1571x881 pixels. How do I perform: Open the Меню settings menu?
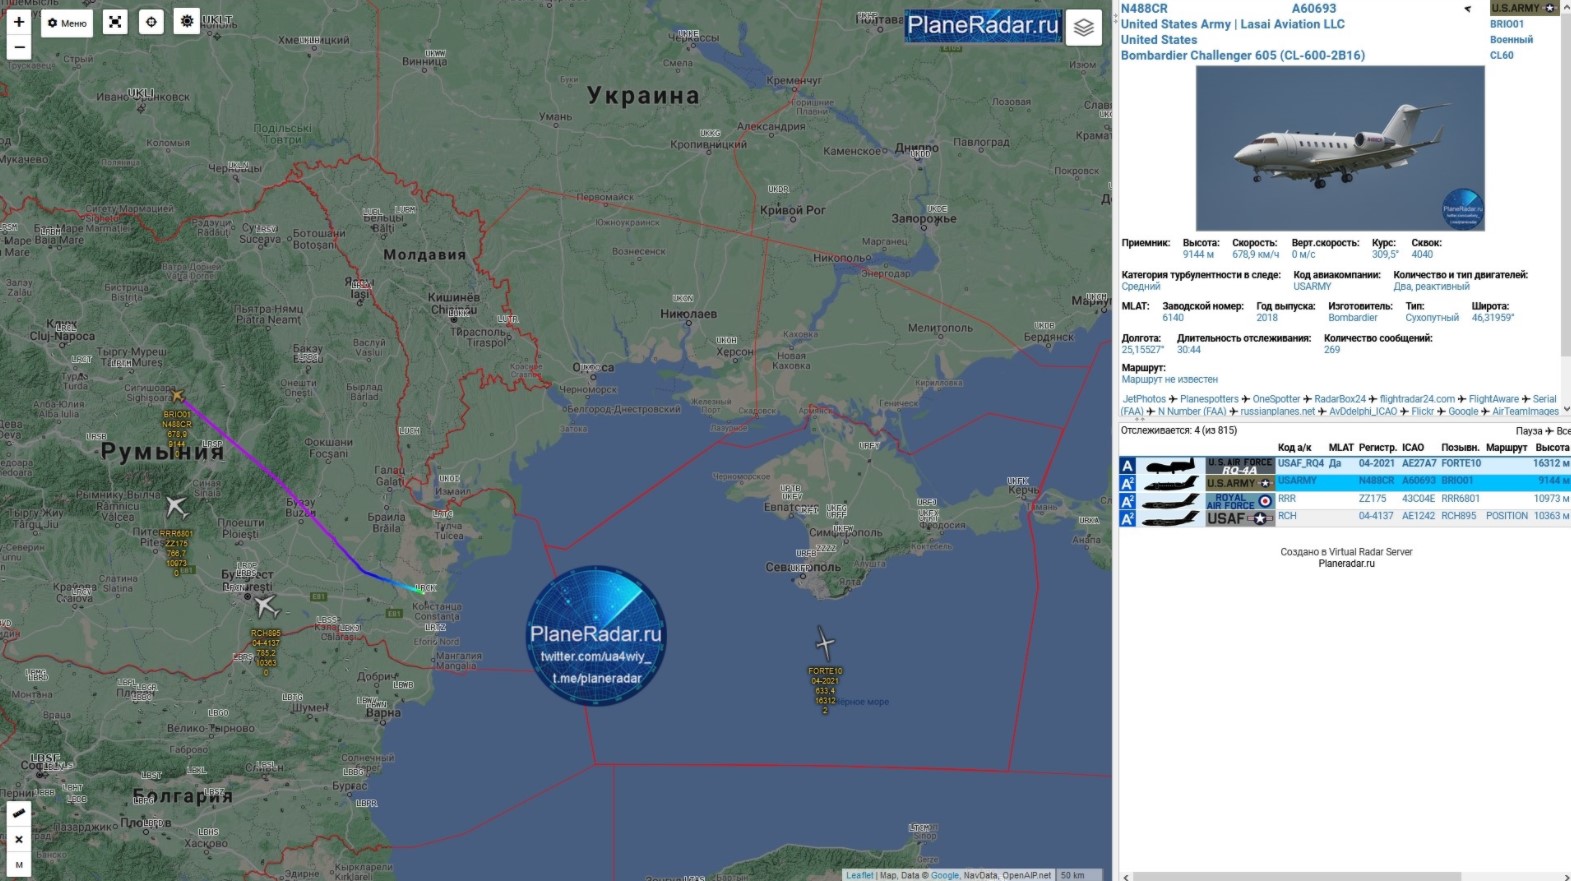[67, 23]
